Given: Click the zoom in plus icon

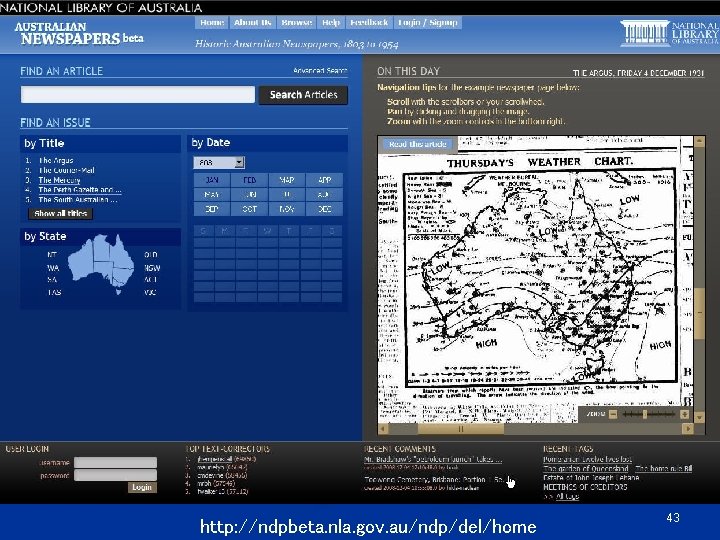Looking at the screenshot, I should [684, 414].
